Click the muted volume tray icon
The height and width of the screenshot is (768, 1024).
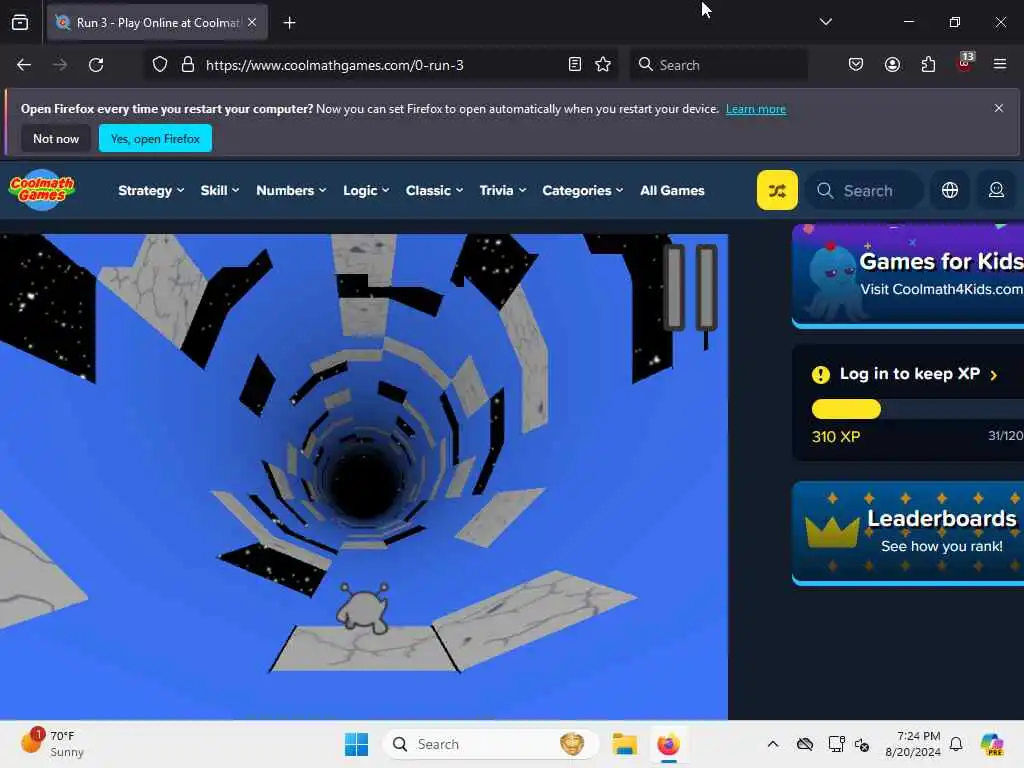(x=862, y=744)
